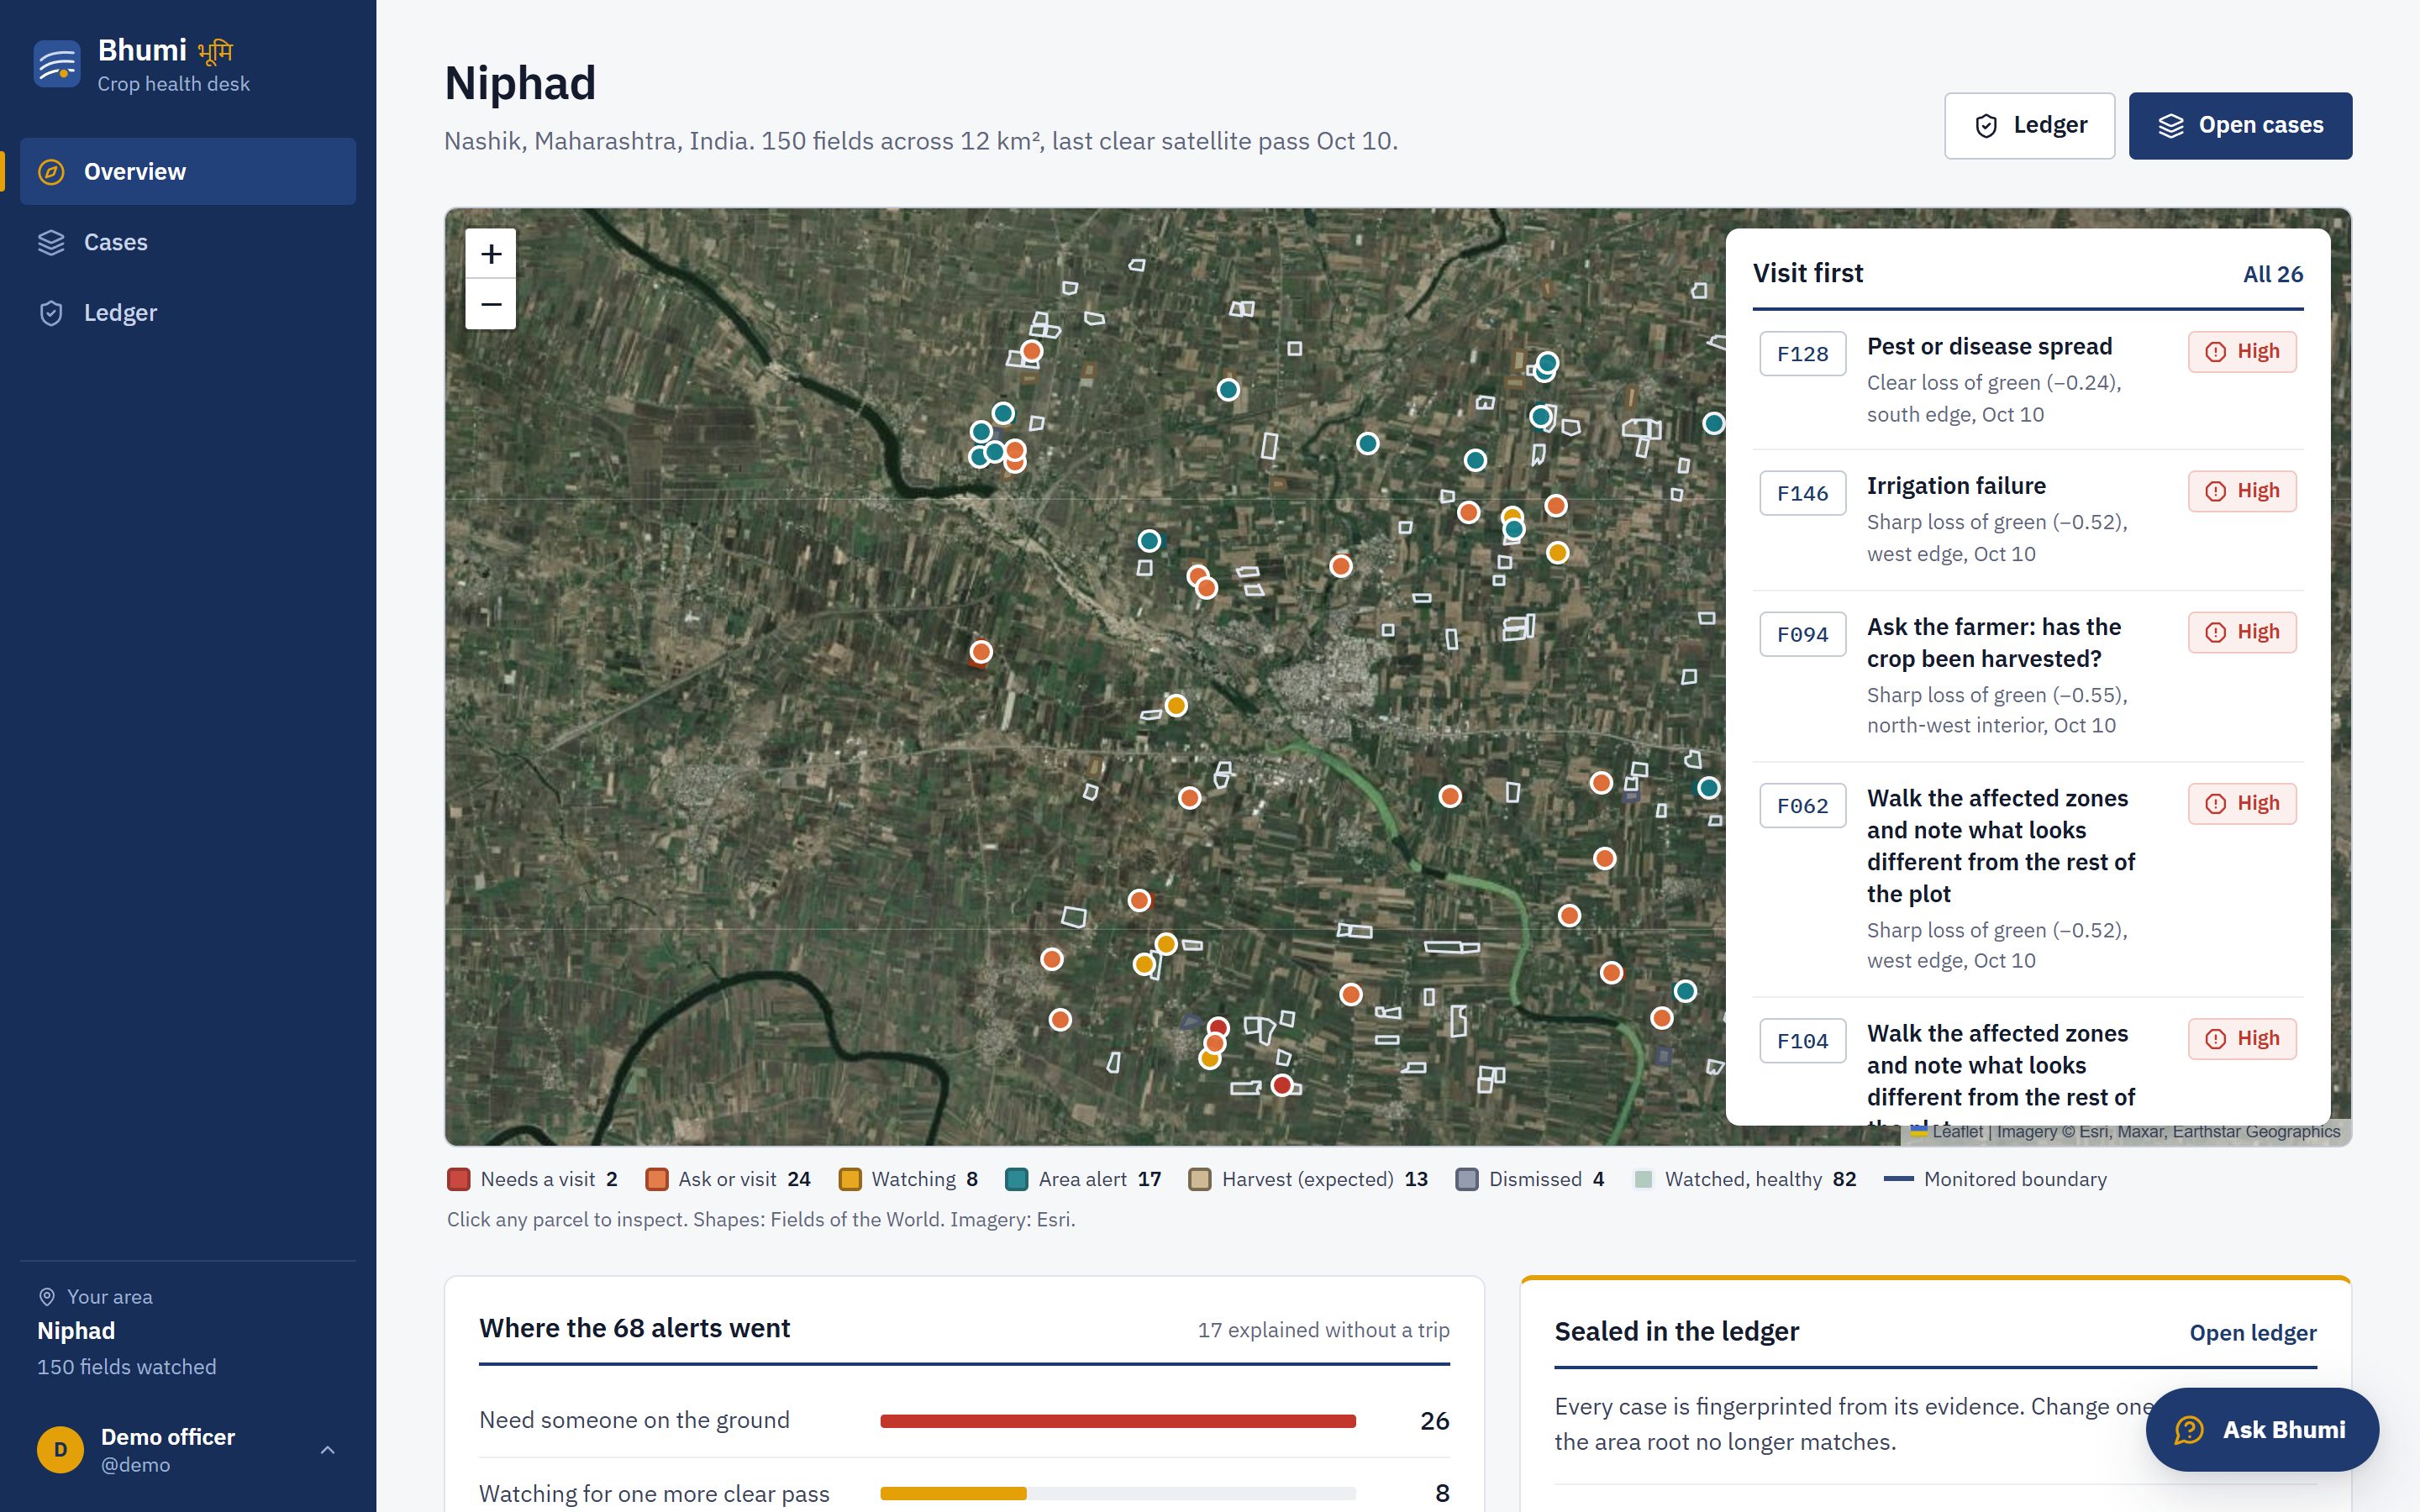The width and height of the screenshot is (2420, 1512).
Task: Expand the Demo officer account menu
Action: tap(327, 1449)
